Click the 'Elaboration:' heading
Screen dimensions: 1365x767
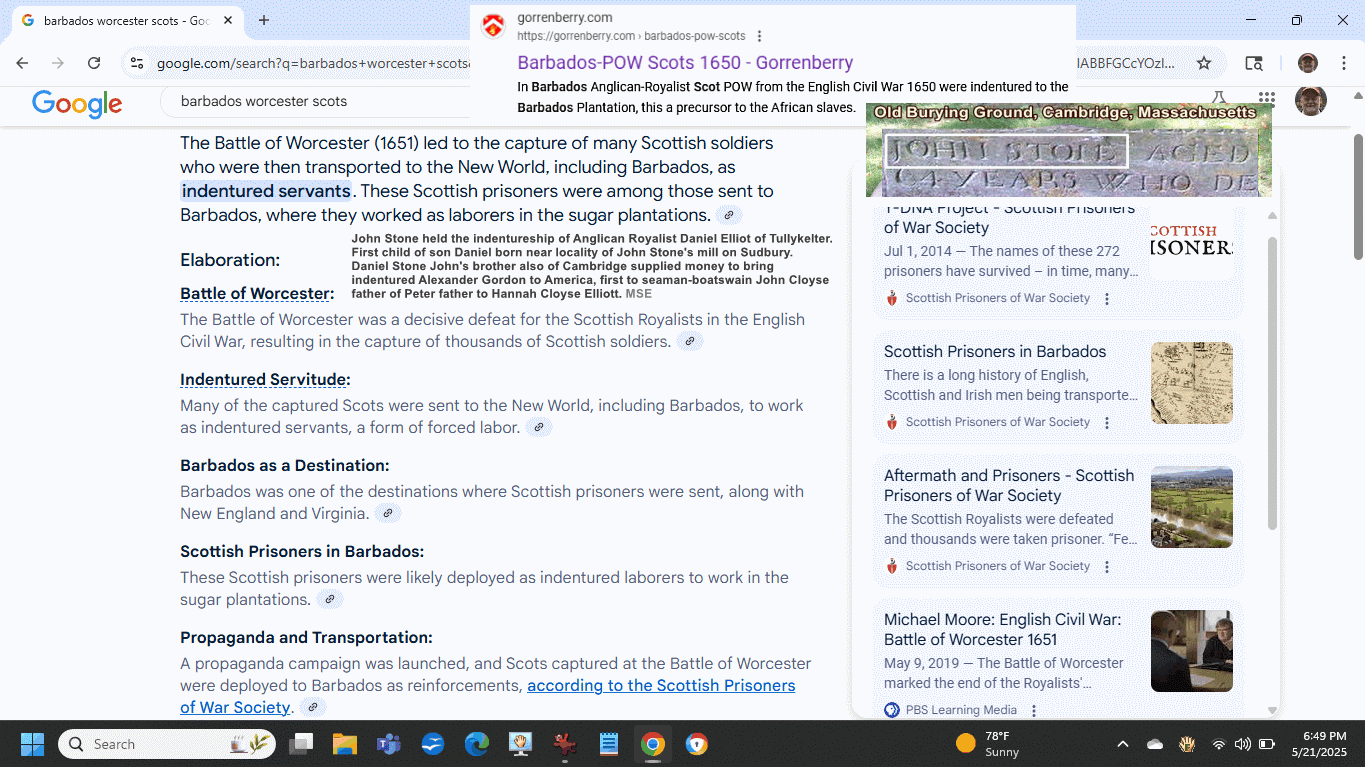pos(230,260)
